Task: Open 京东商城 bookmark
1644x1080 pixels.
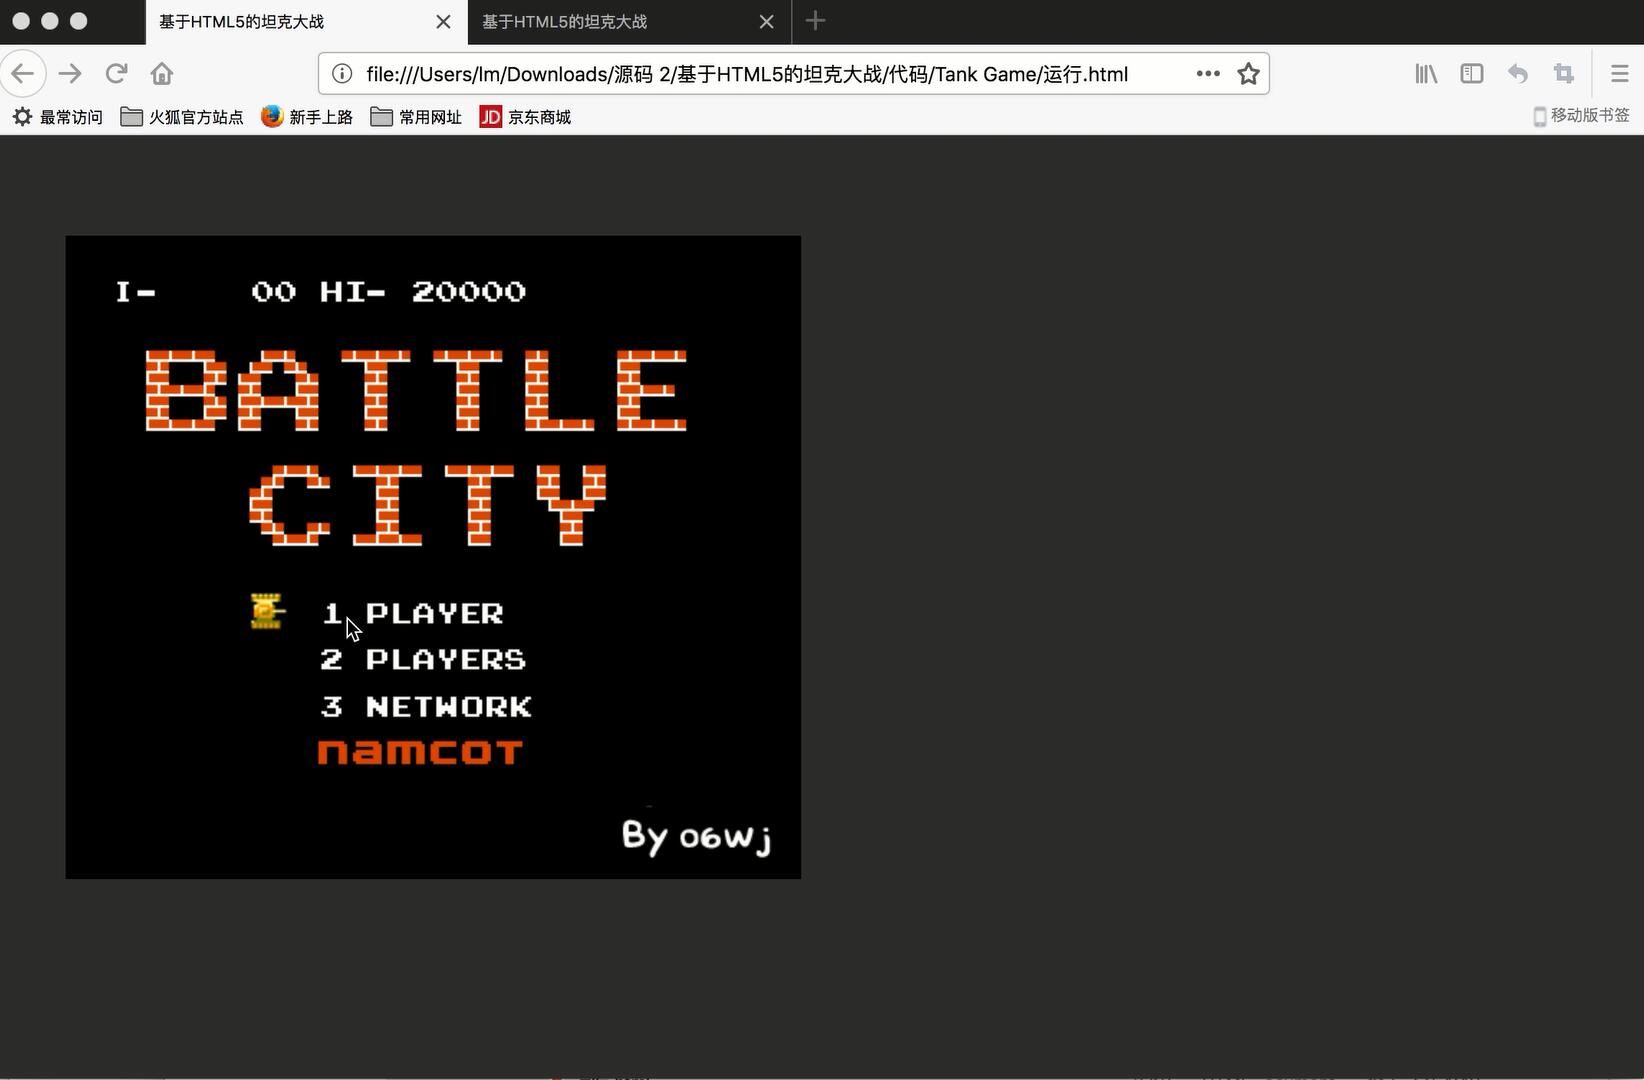Action: (525, 117)
